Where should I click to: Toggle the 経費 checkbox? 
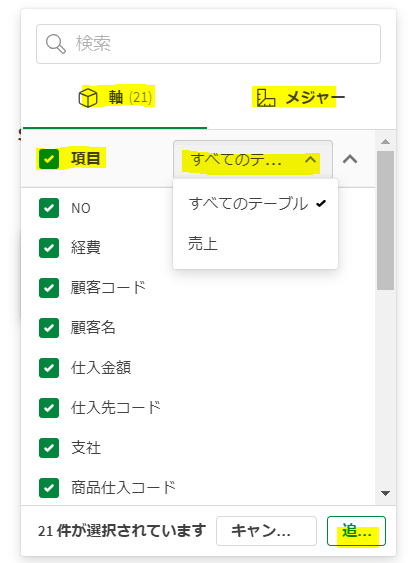[49, 248]
